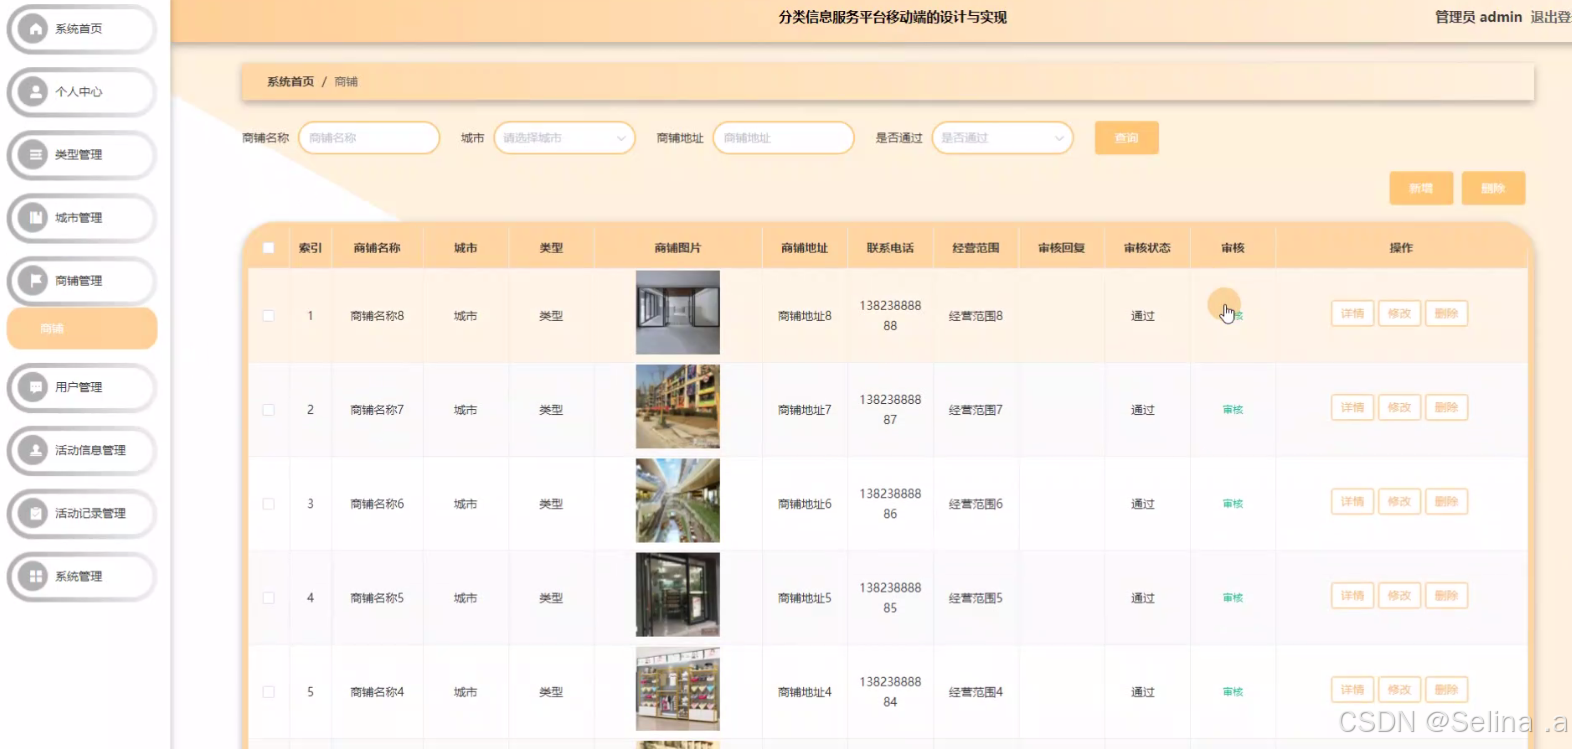Open the shop image for 商铺名称6
Image resolution: width=1572 pixels, height=749 pixels.
[x=678, y=501]
